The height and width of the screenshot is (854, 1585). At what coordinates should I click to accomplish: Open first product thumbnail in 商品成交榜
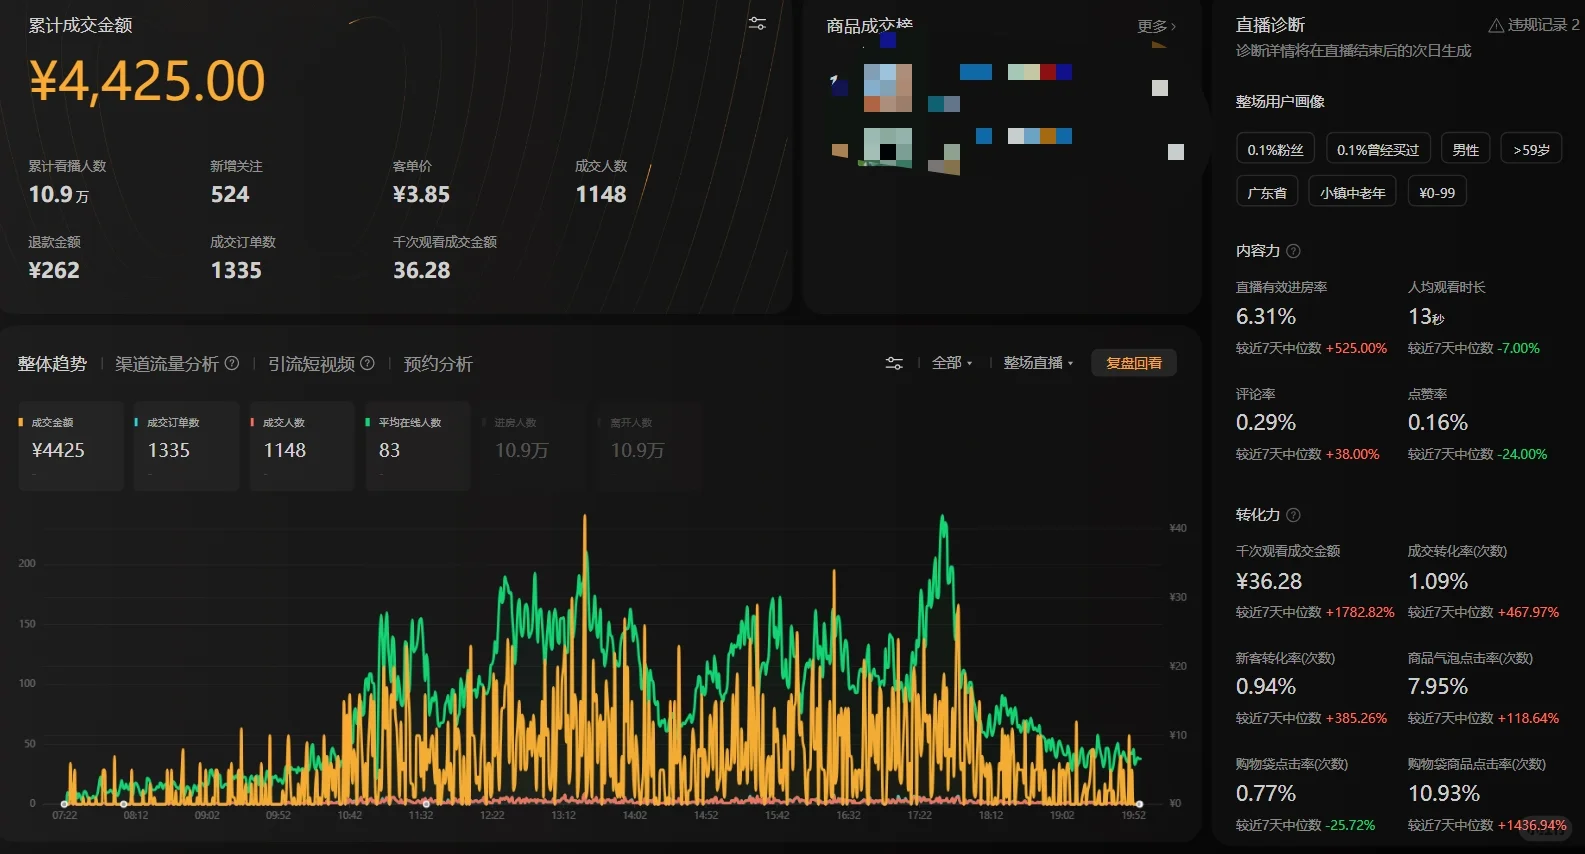(x=888, y=88)
